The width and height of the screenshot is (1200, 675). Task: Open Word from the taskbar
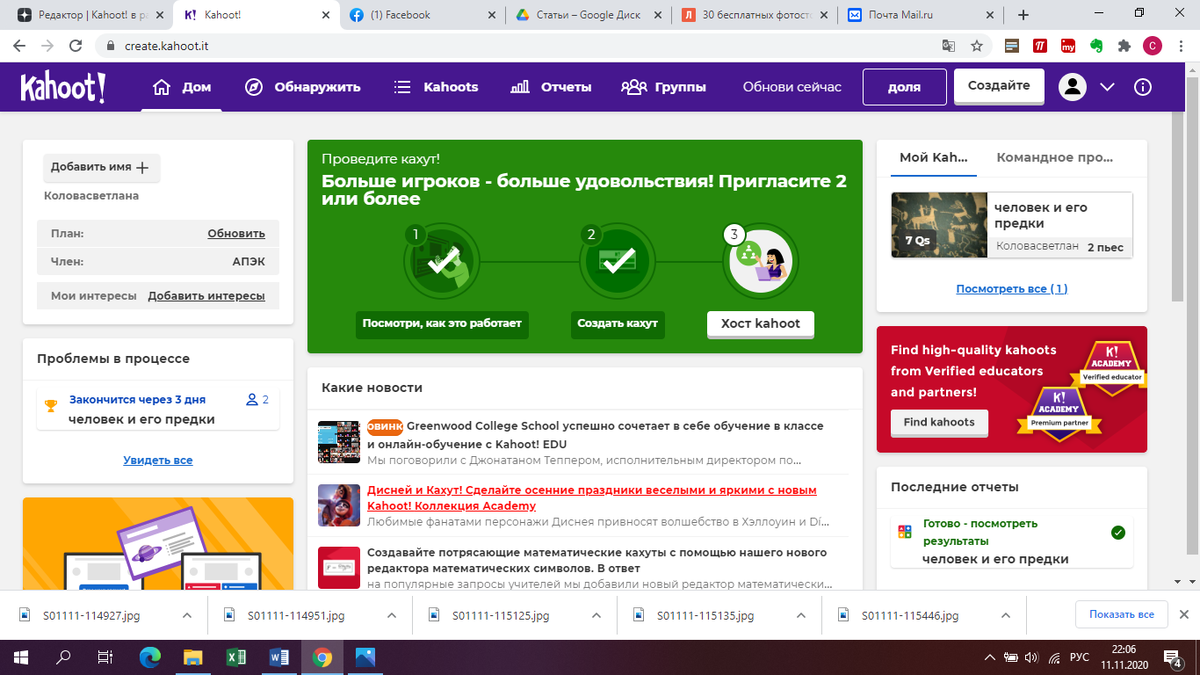280,657
